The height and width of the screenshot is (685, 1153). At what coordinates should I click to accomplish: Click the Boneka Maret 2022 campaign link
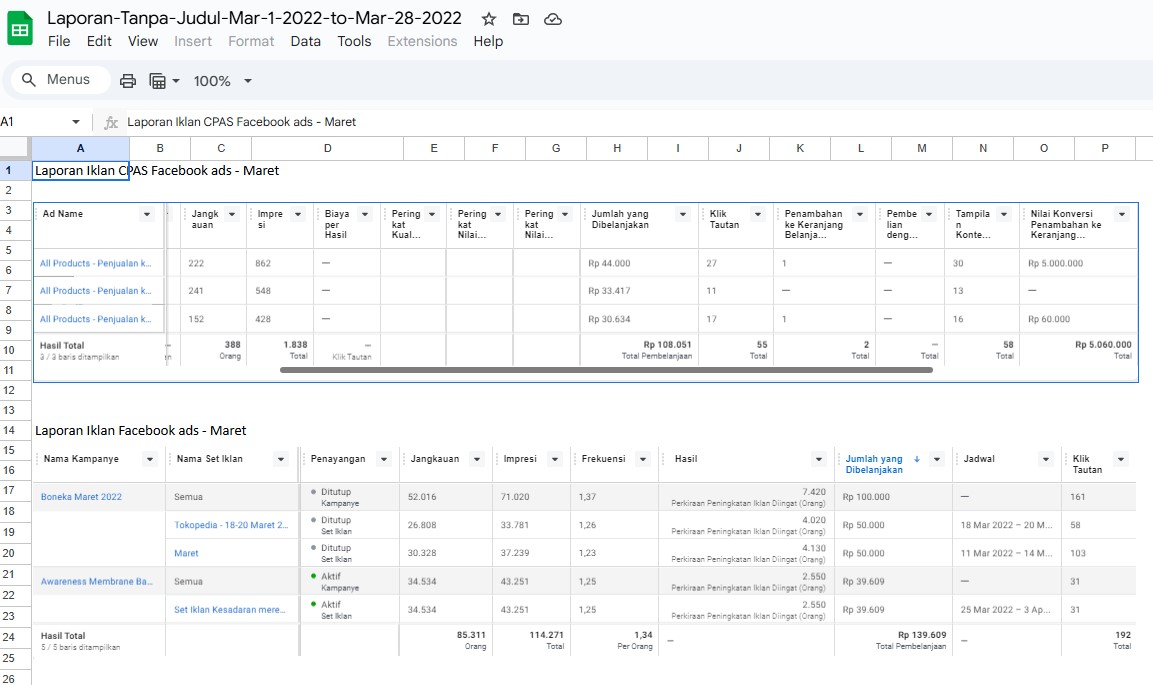pos(81,497)
